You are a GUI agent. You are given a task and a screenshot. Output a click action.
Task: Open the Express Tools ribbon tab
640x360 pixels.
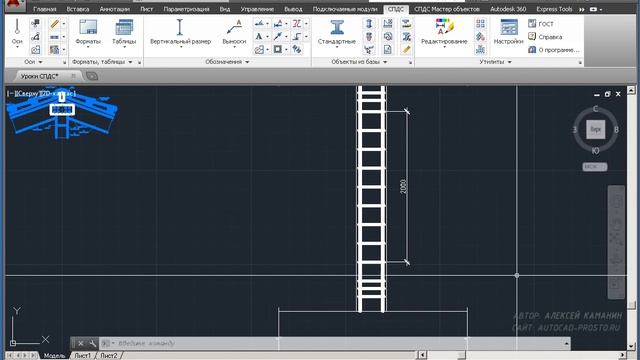point(554,9)
